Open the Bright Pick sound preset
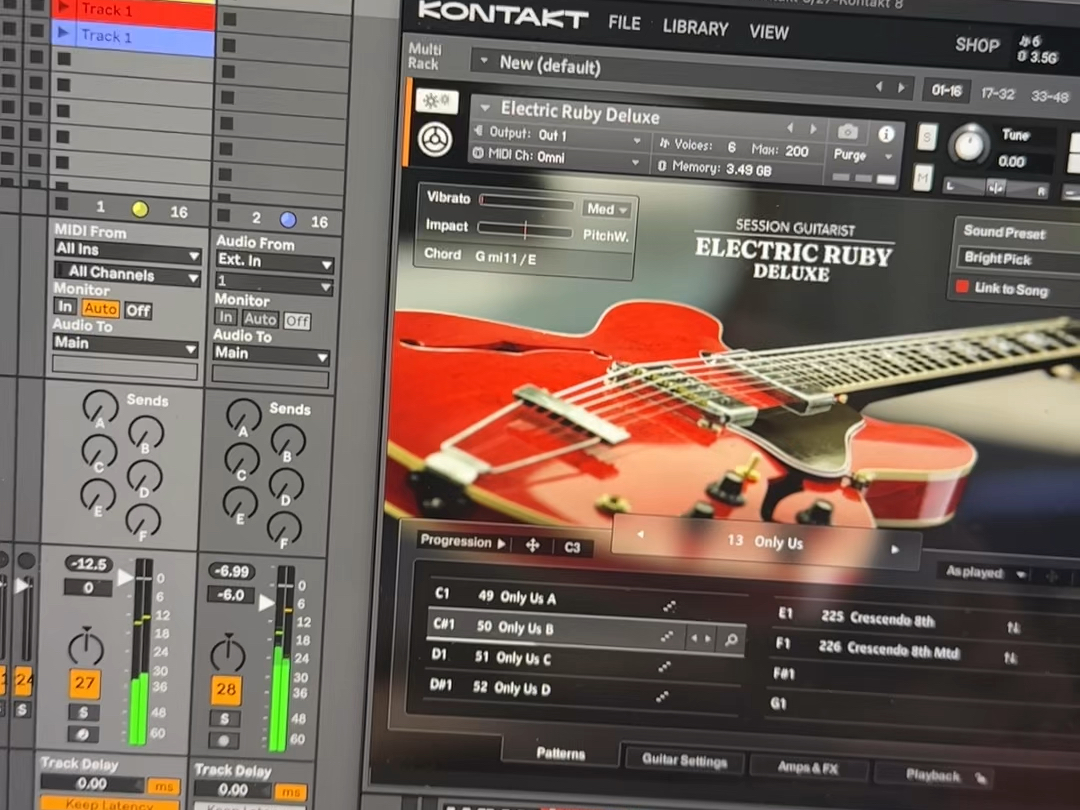The image size is (1080, 810). [1017, 260]
